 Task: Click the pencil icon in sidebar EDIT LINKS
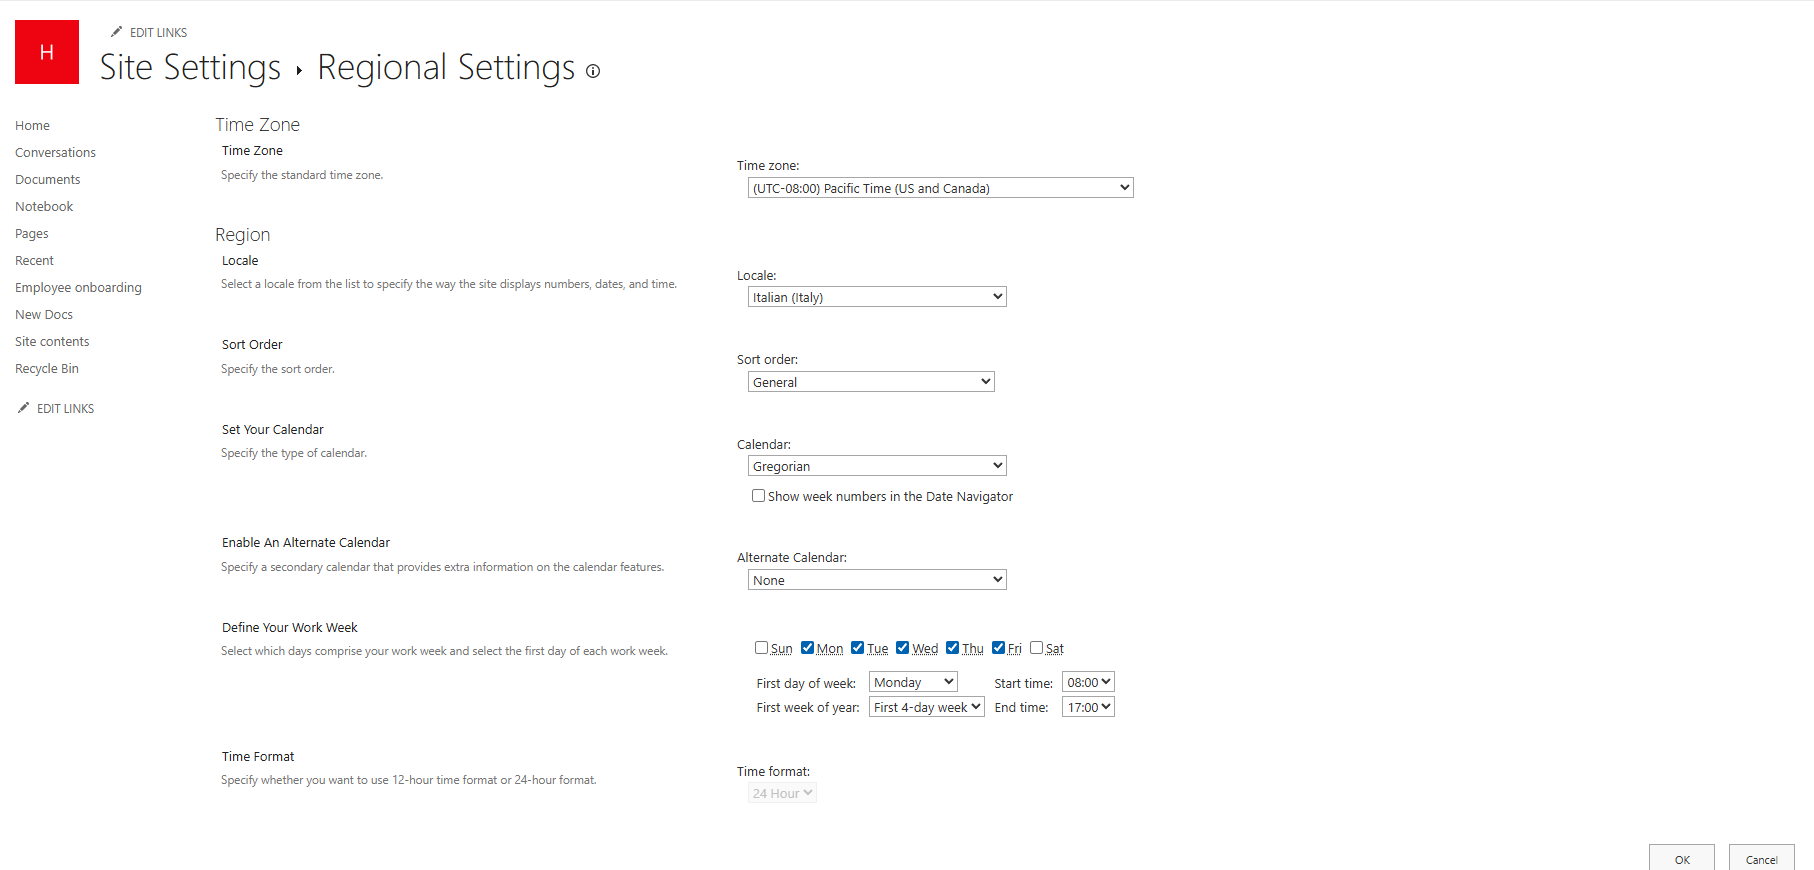(23, 408)
